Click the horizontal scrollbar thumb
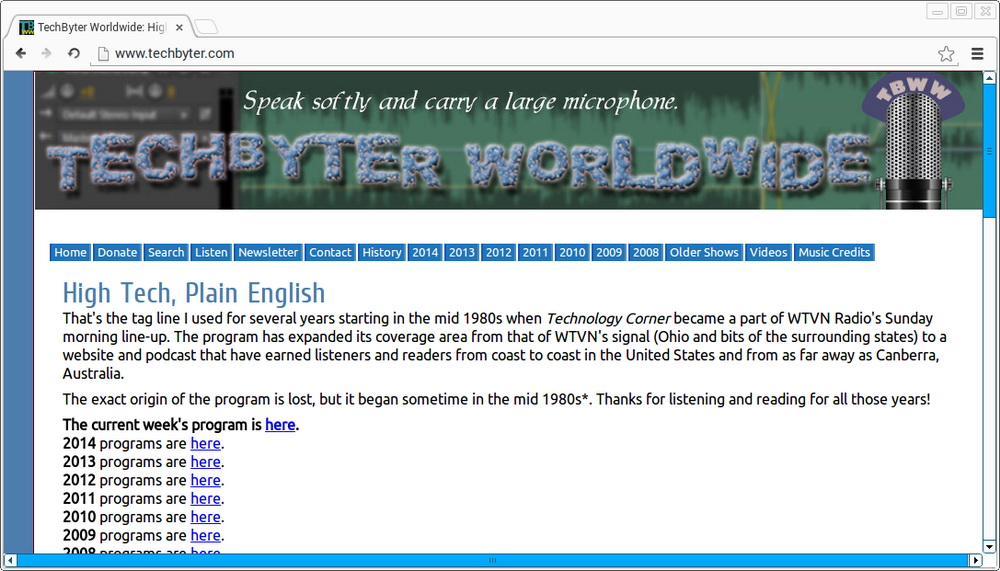Image resolution: width=1000 pixels, height=571 pixels. click(x=492, y=560)
